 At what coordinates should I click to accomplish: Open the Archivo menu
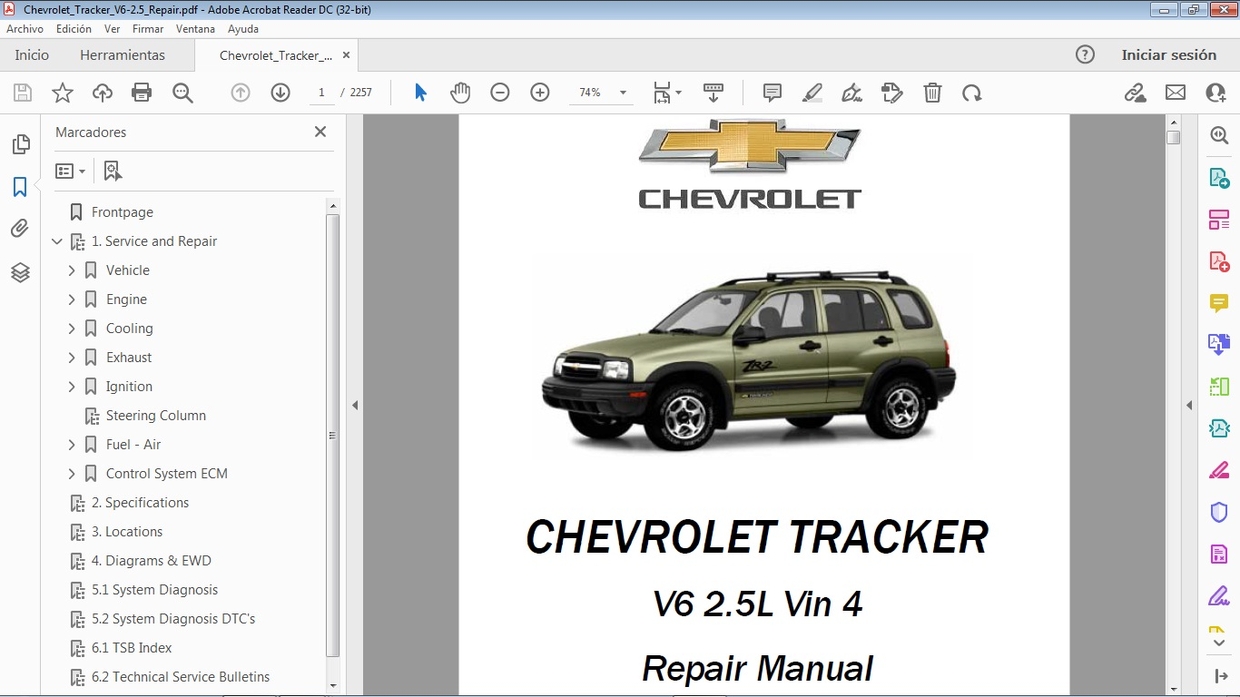coord(25,29)
